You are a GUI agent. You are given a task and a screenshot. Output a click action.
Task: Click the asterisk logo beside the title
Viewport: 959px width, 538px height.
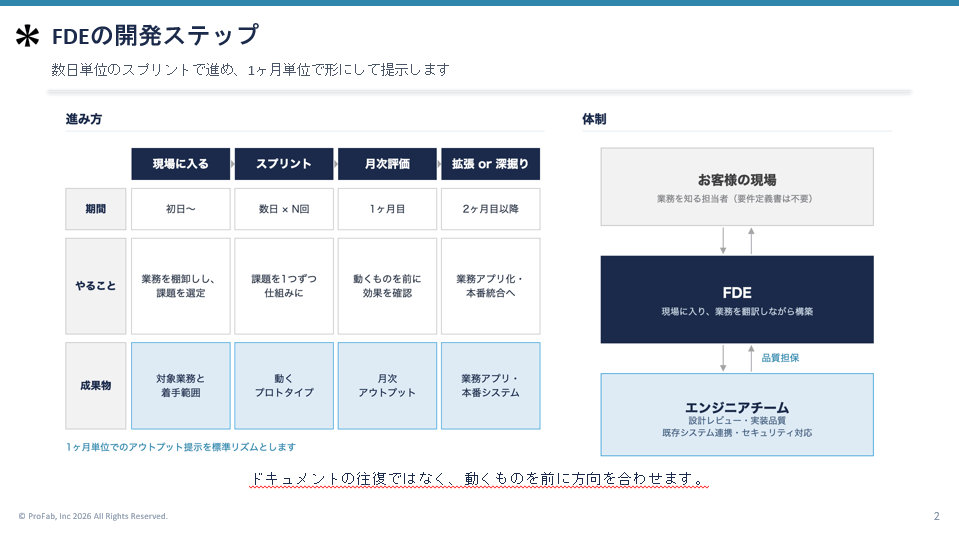pos(28,36)
